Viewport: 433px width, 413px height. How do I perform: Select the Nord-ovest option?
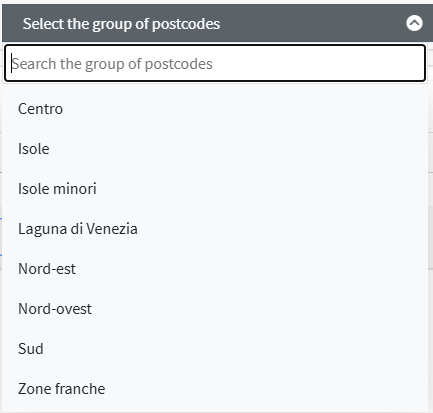pos(215,309)
